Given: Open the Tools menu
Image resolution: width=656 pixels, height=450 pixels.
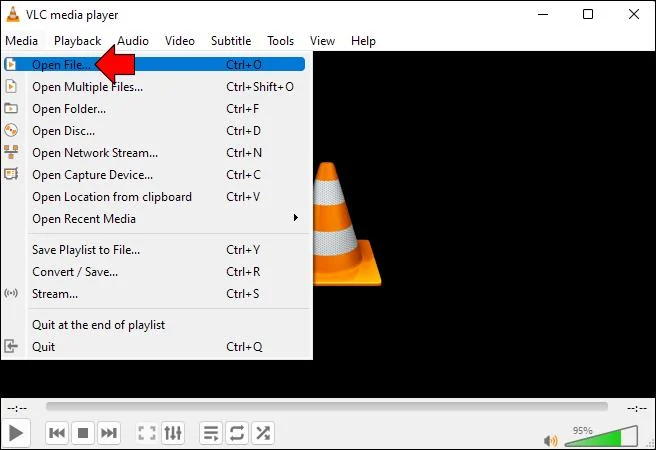Looking at the screenshot, I should 280,41.
